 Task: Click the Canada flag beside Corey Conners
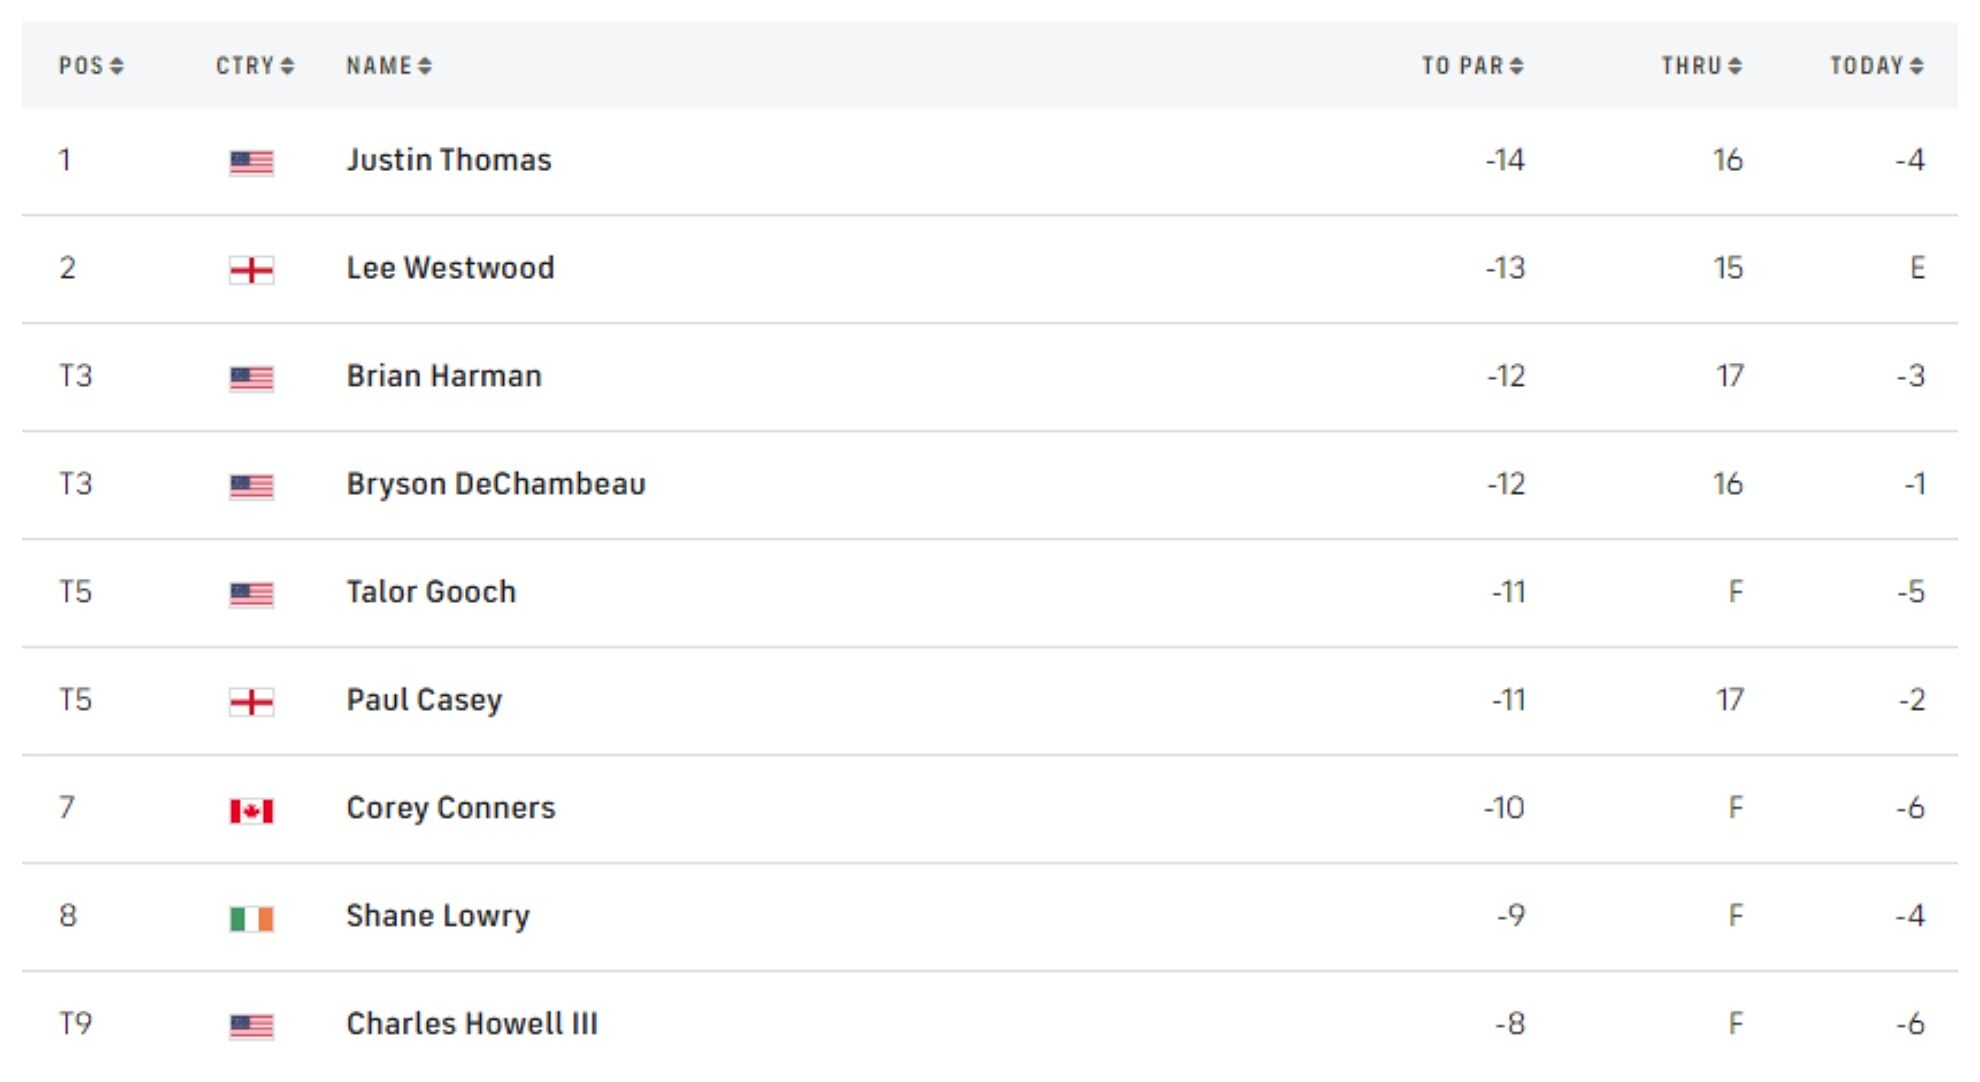point(251,810)
